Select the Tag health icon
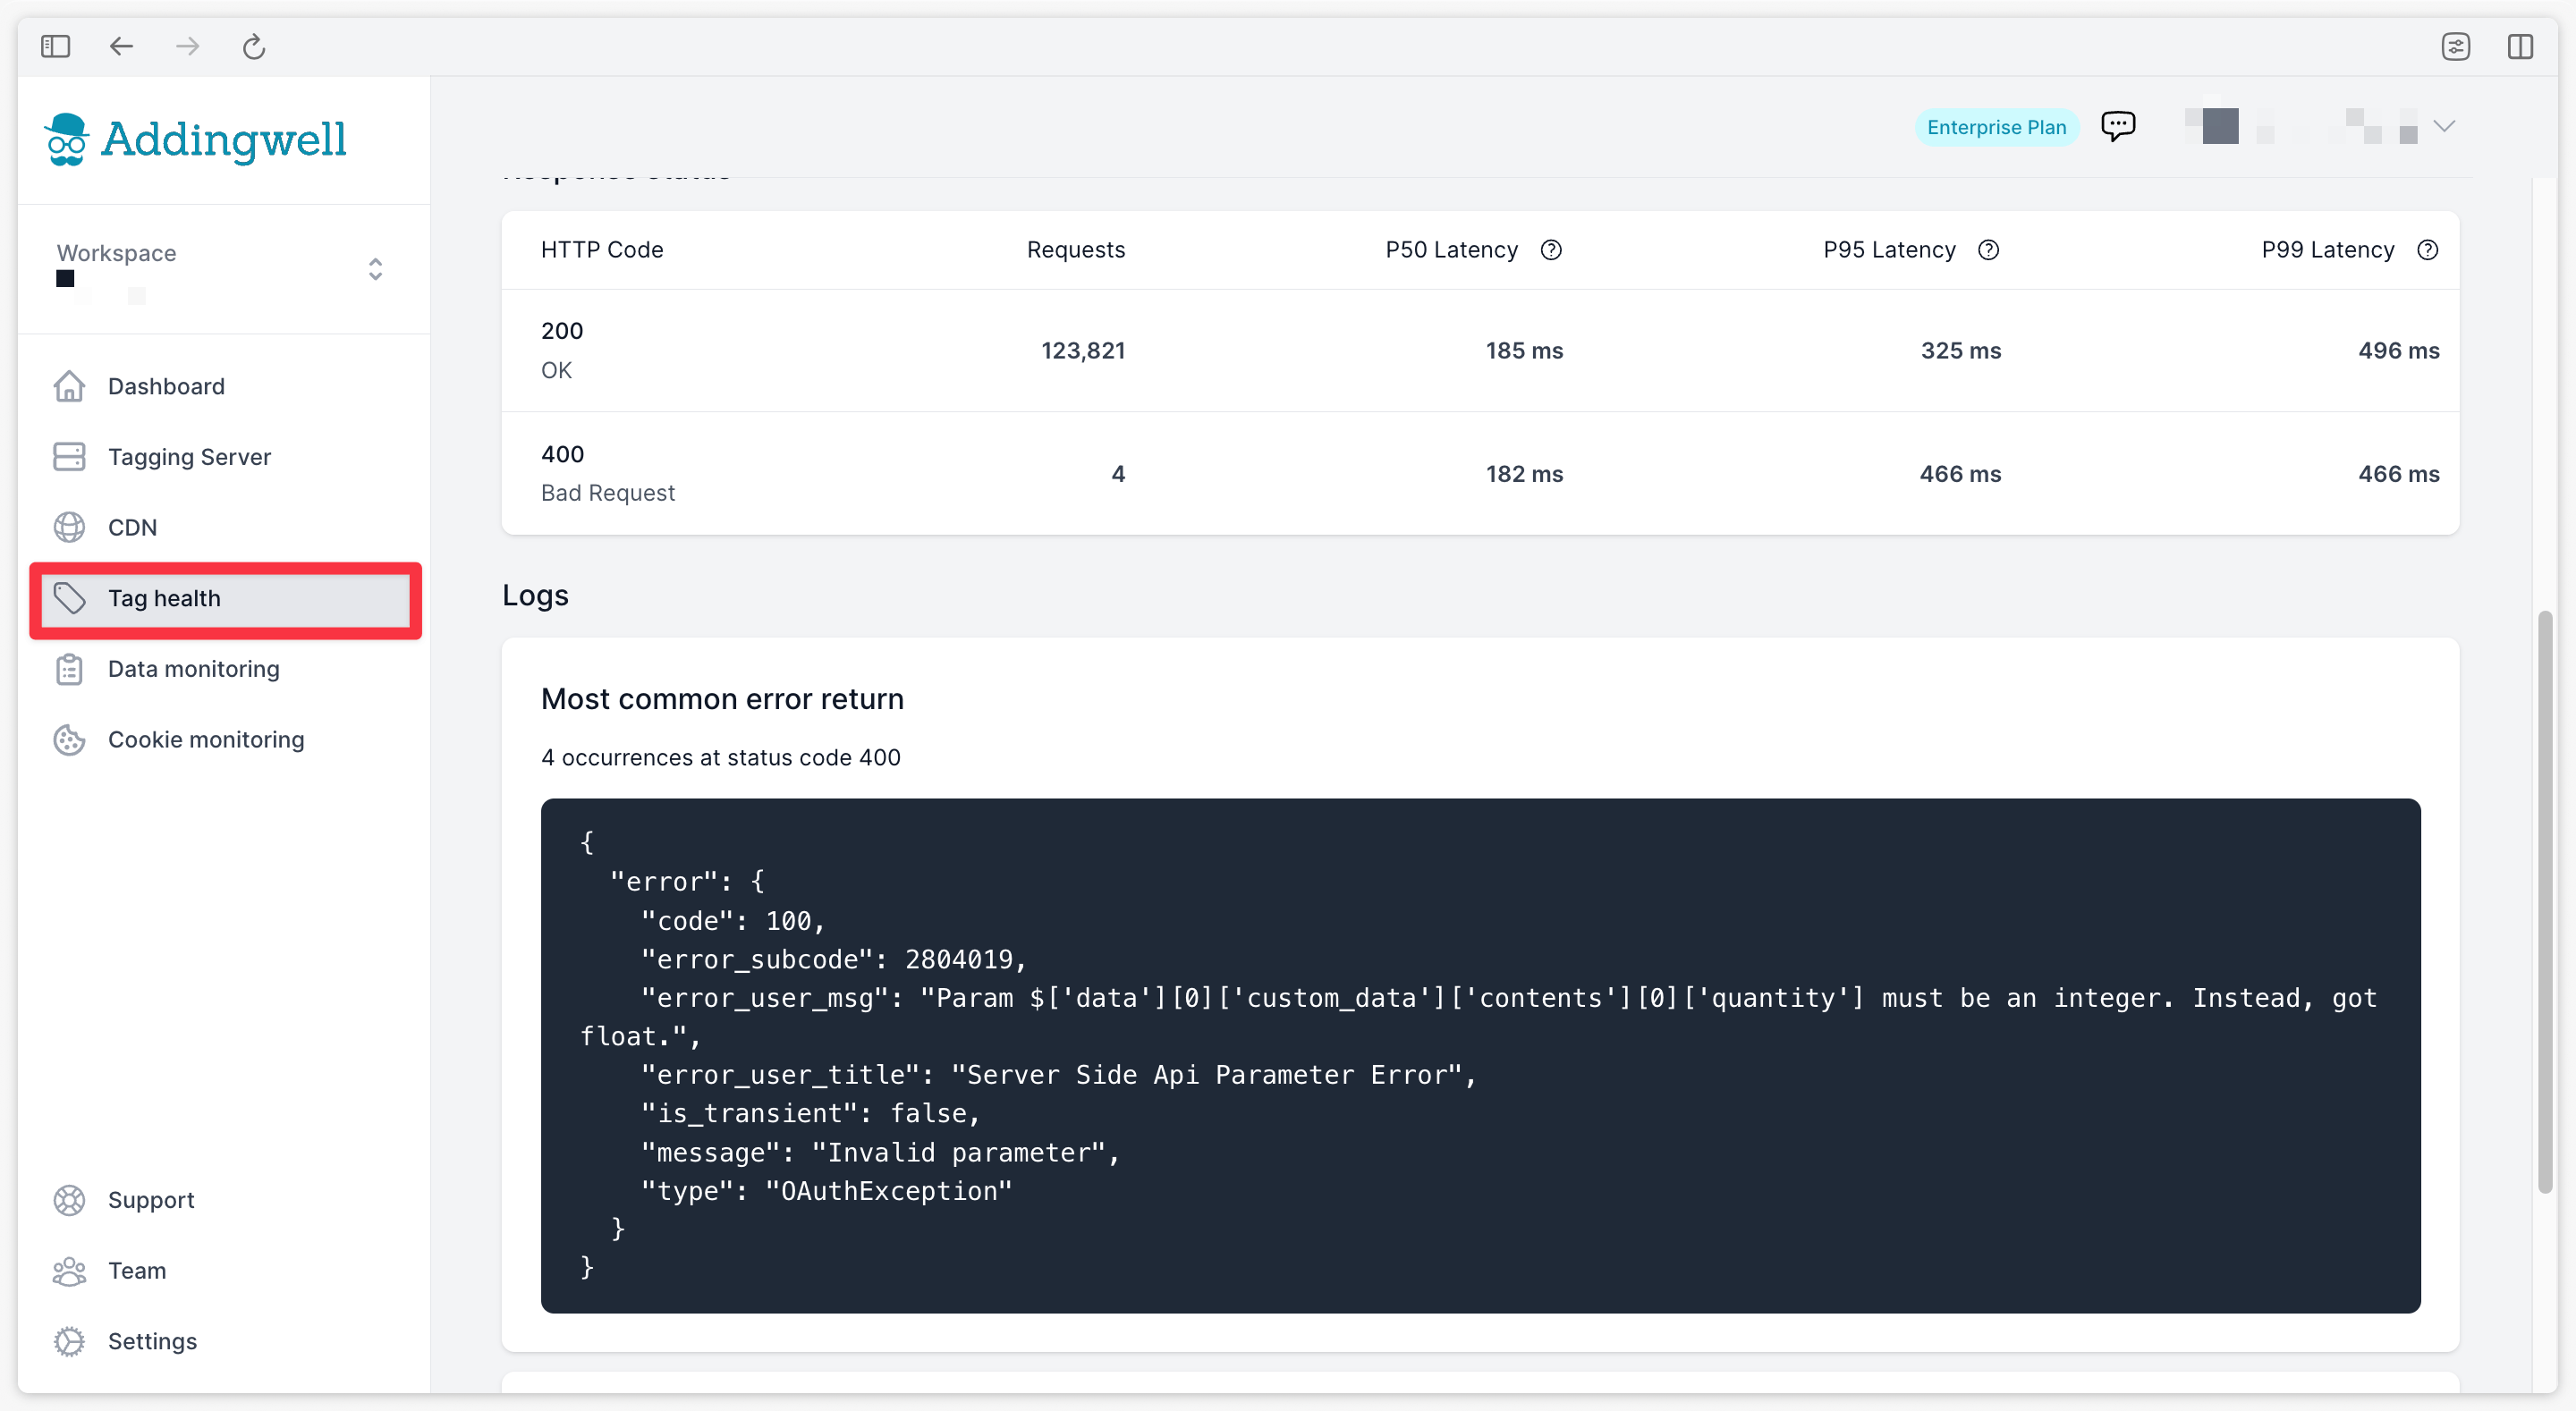2576x1411 pixels. click(70, 598)
